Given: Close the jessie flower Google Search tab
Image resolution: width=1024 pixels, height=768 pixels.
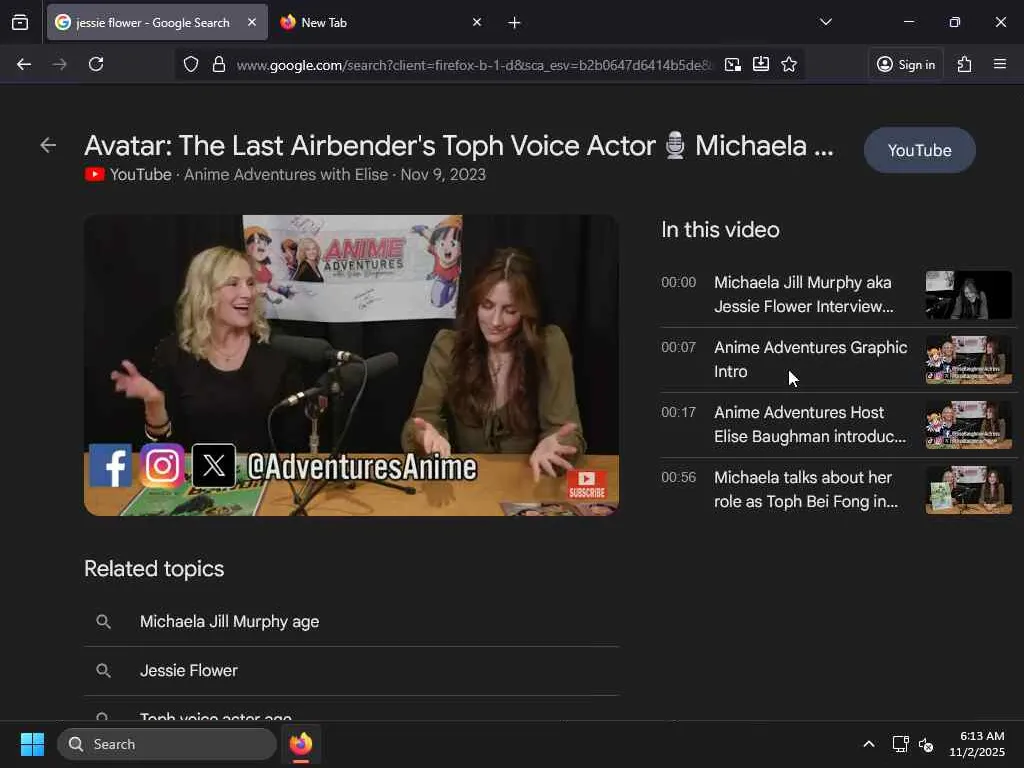Looking at the screenshot, I should [x=251, y=22].
